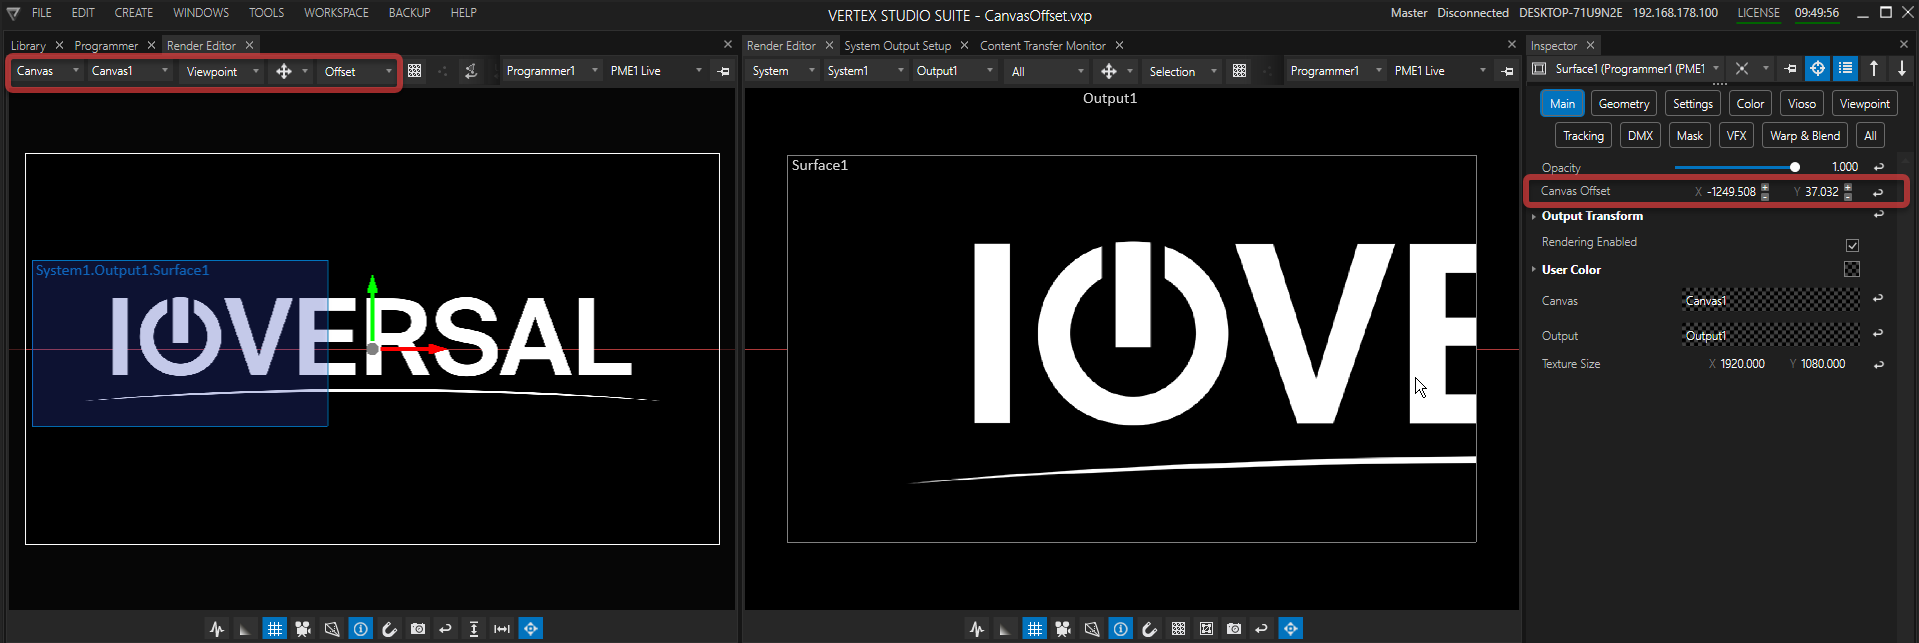Click the up arrow in Inspector header
The image size is (1919, 643).
click(1874, 68)
